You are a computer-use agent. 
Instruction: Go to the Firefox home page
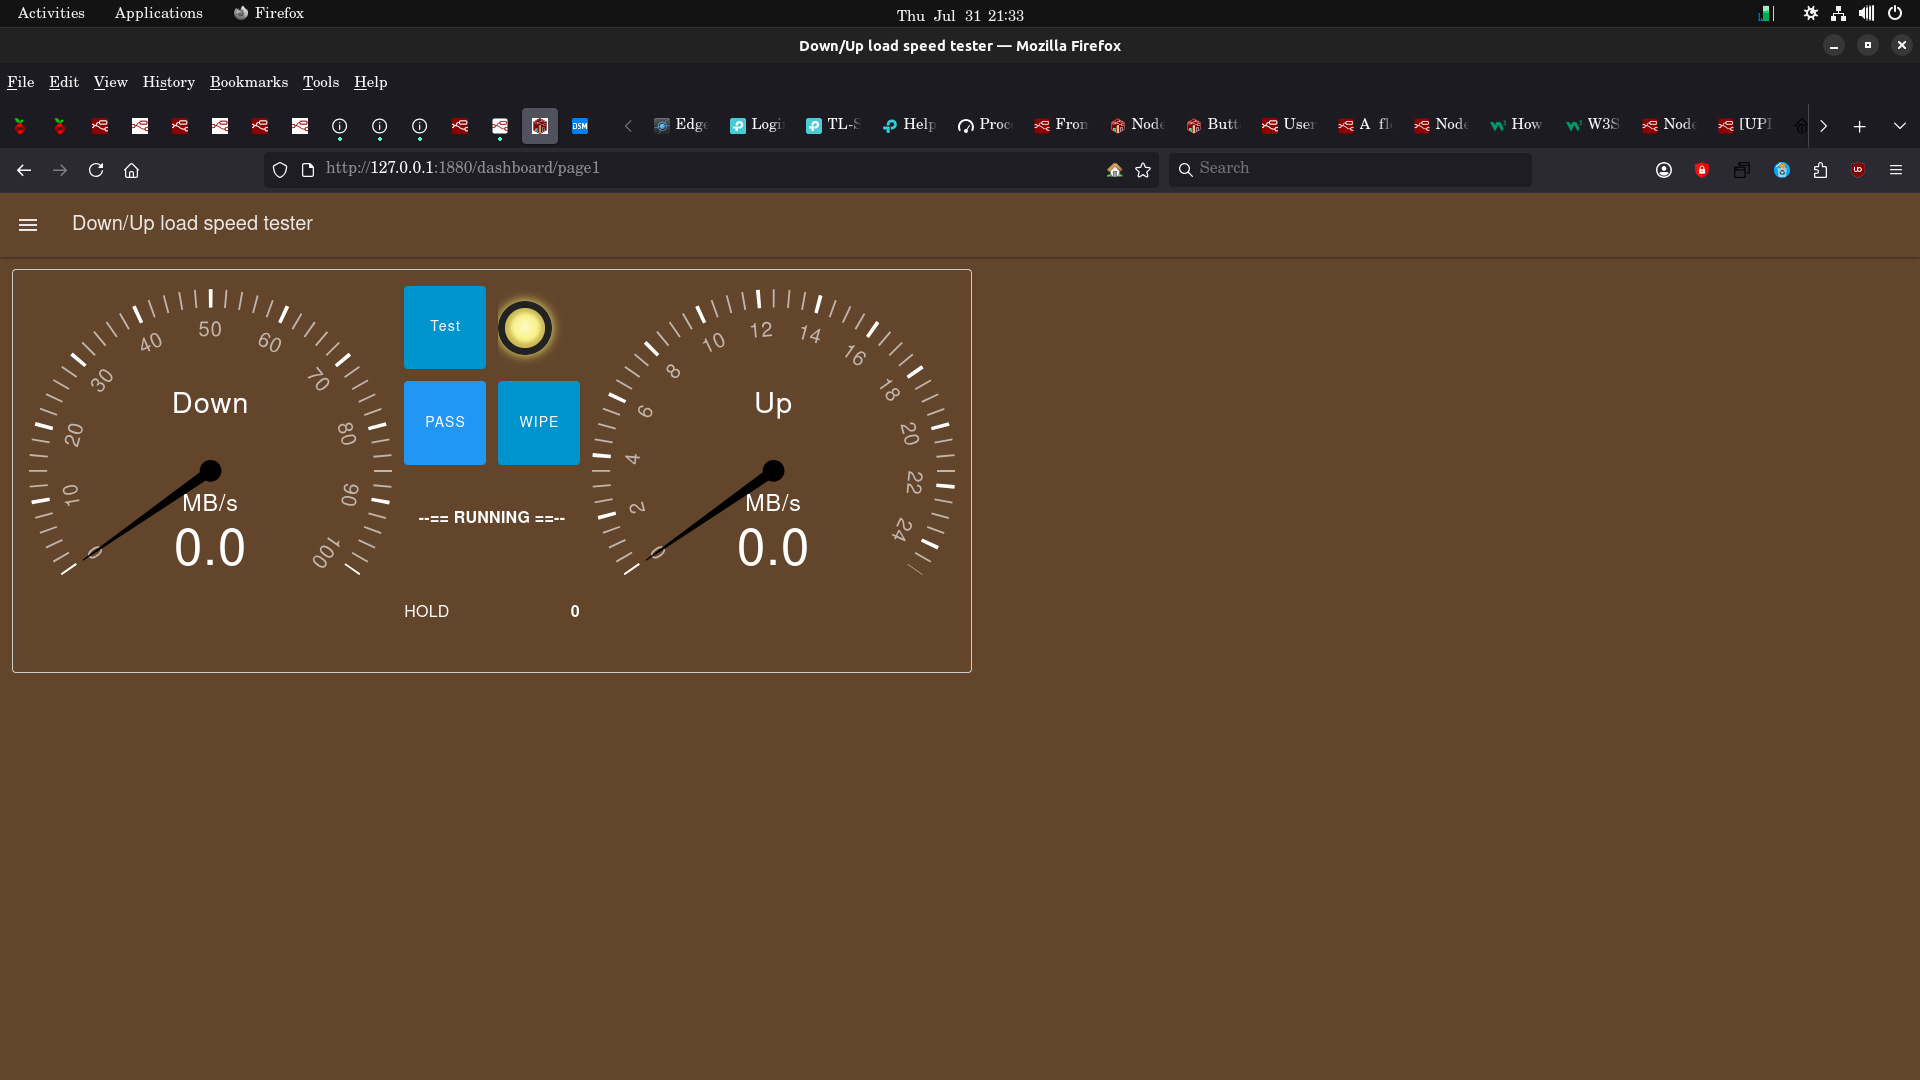pos(131,170)
